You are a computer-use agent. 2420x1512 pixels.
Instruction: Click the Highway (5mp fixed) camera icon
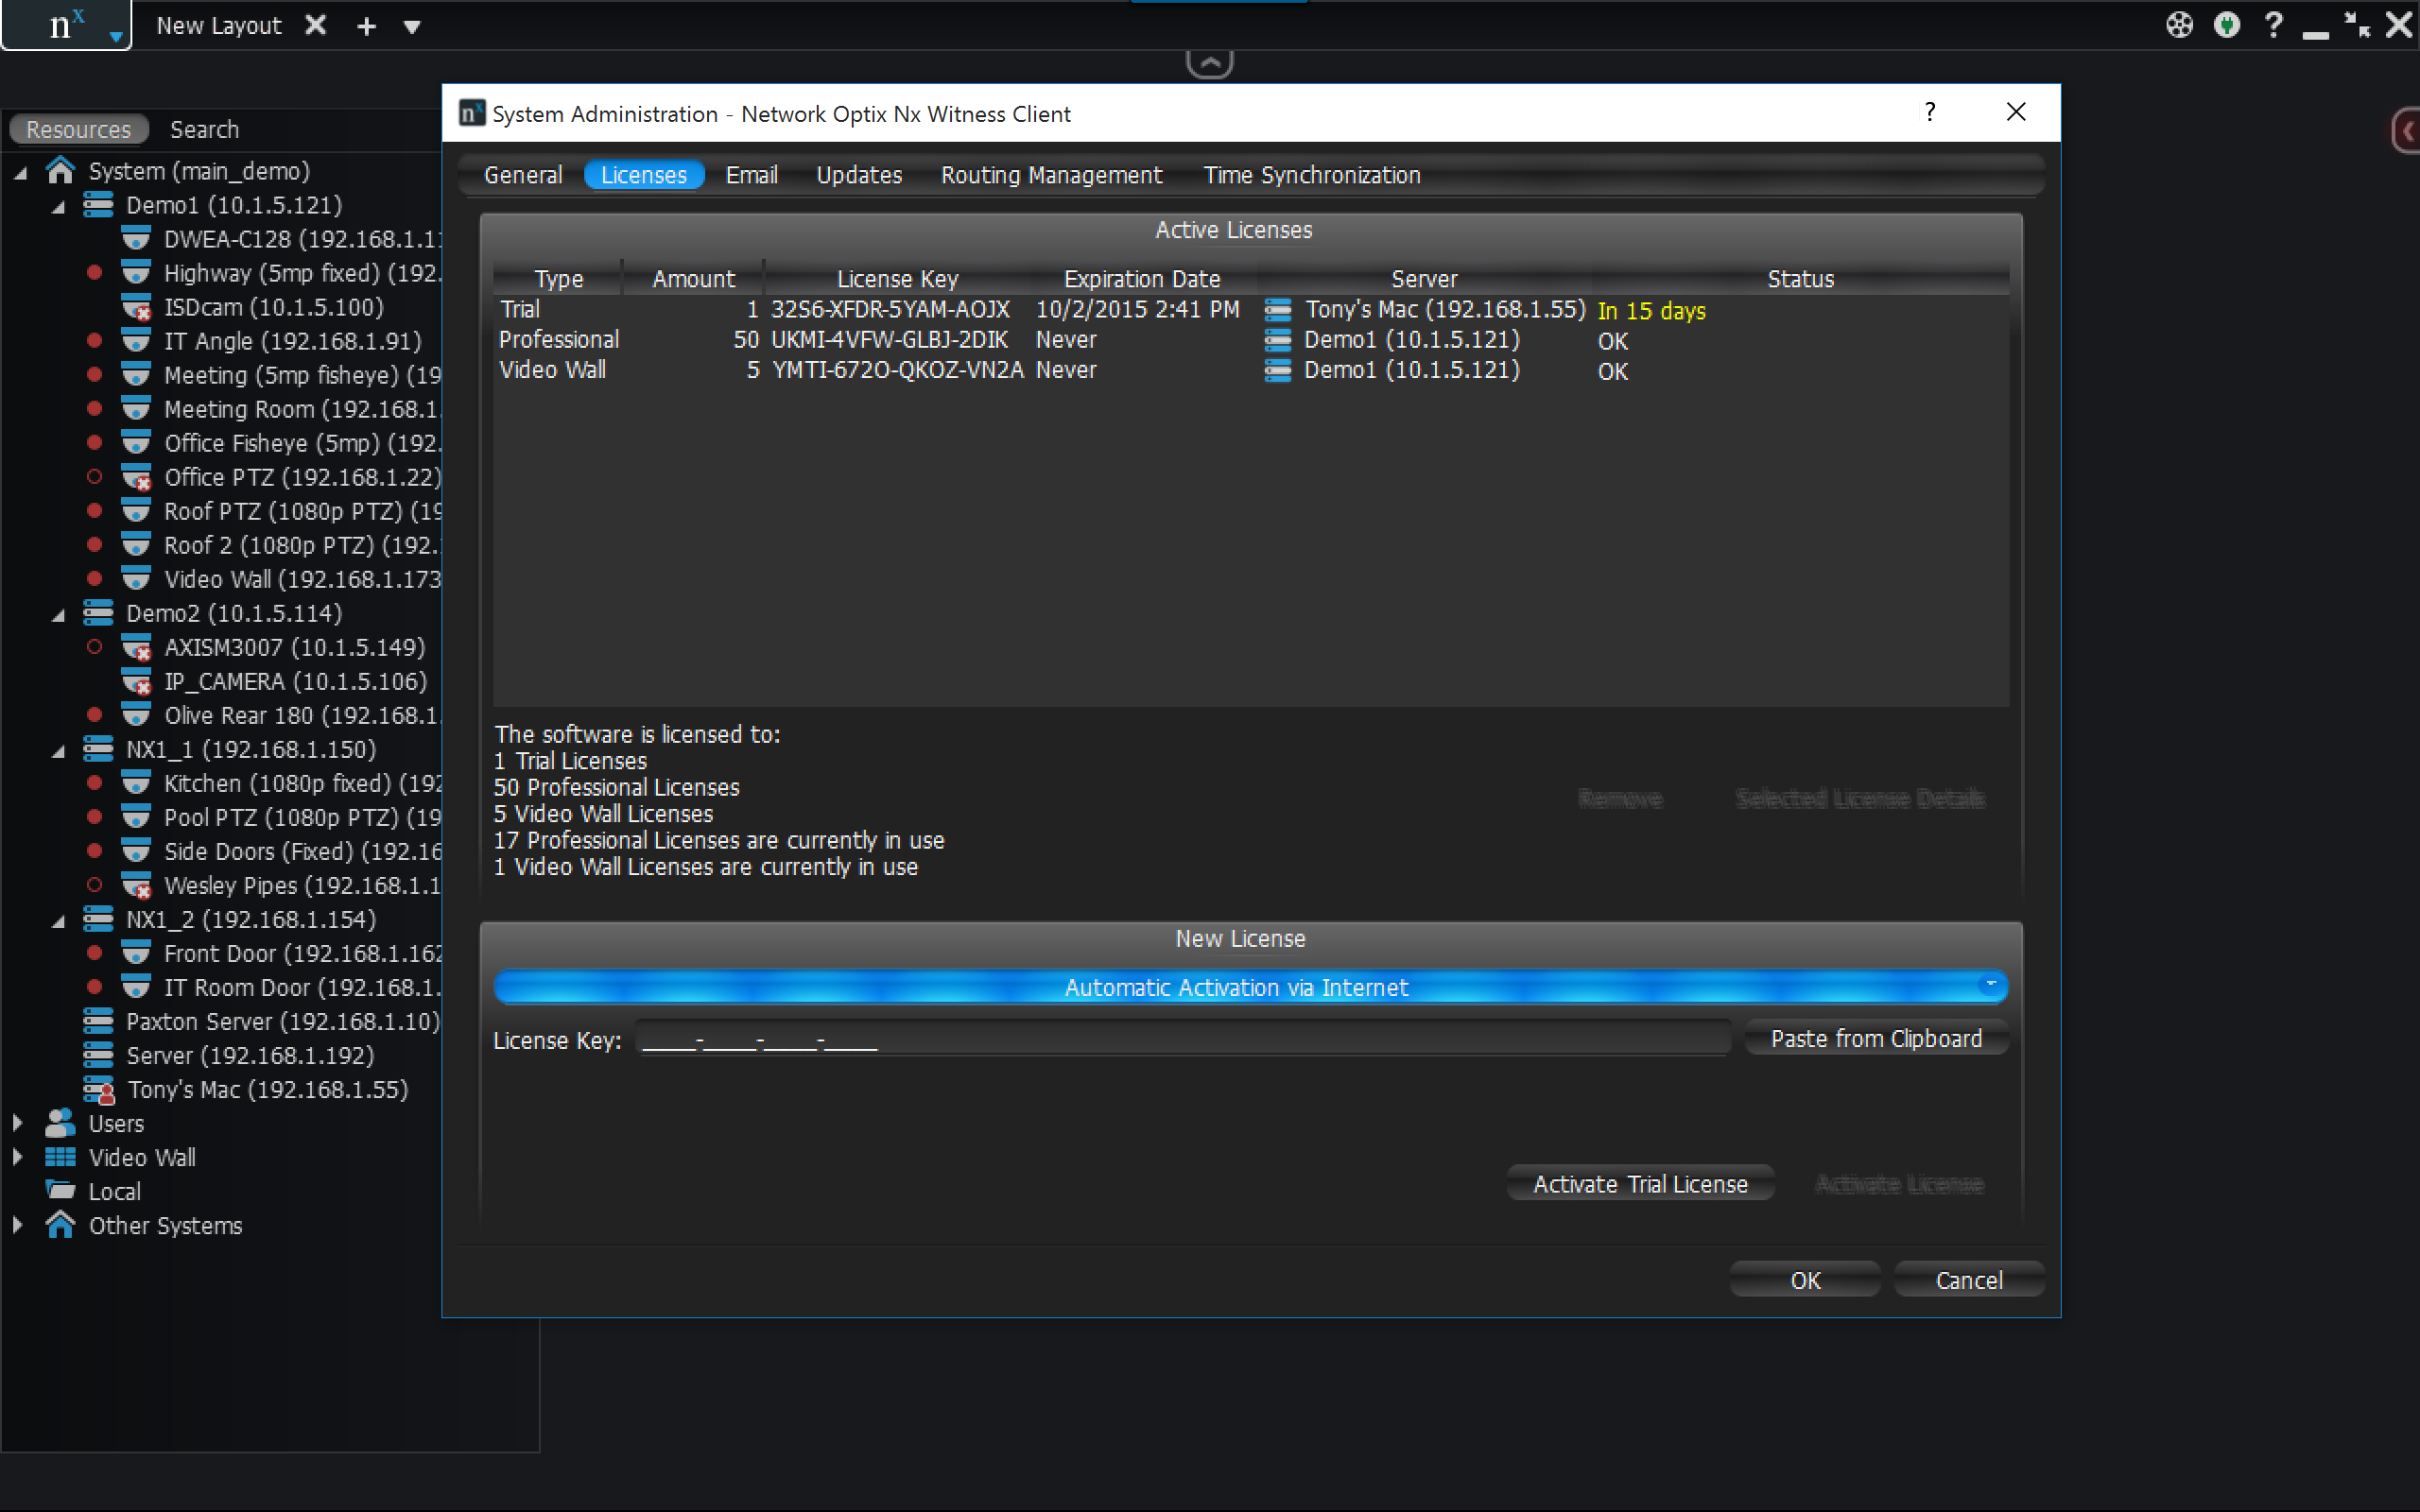coord(136,273)
